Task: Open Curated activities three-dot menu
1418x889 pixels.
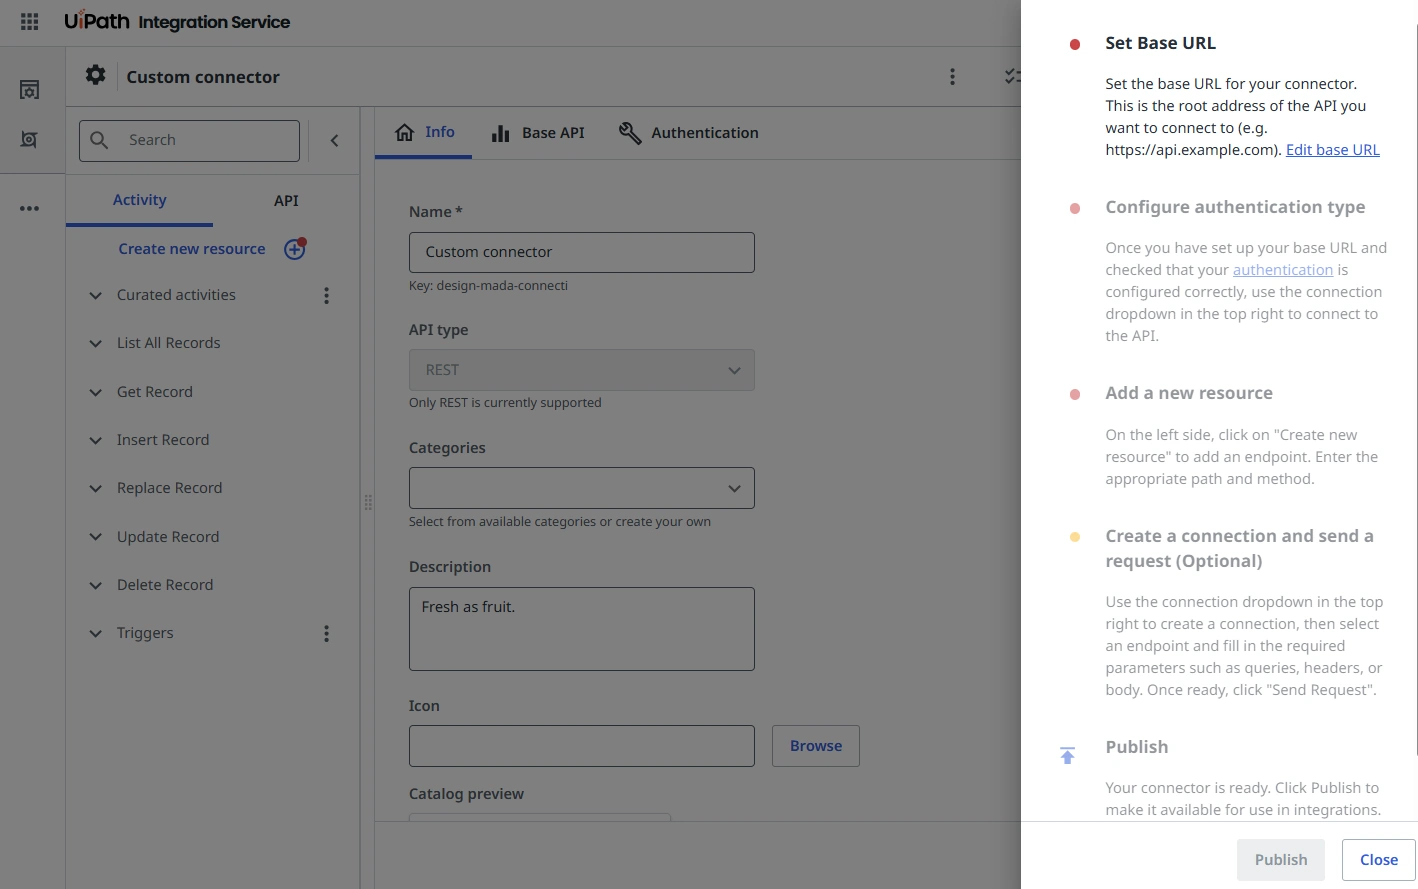Action: point(326,295)
